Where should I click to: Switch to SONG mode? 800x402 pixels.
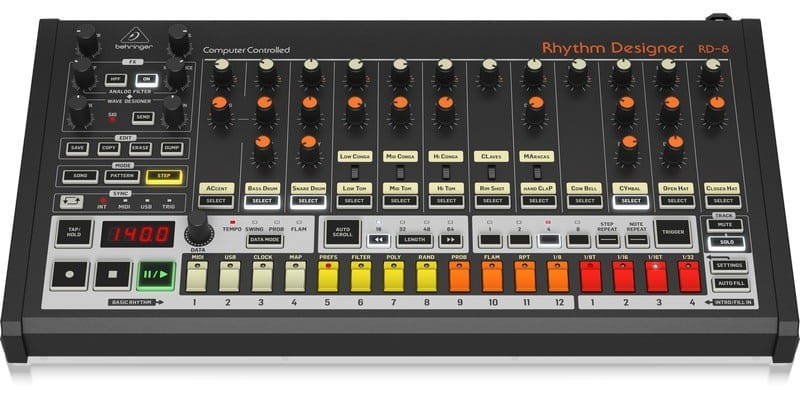click(80, 176)
